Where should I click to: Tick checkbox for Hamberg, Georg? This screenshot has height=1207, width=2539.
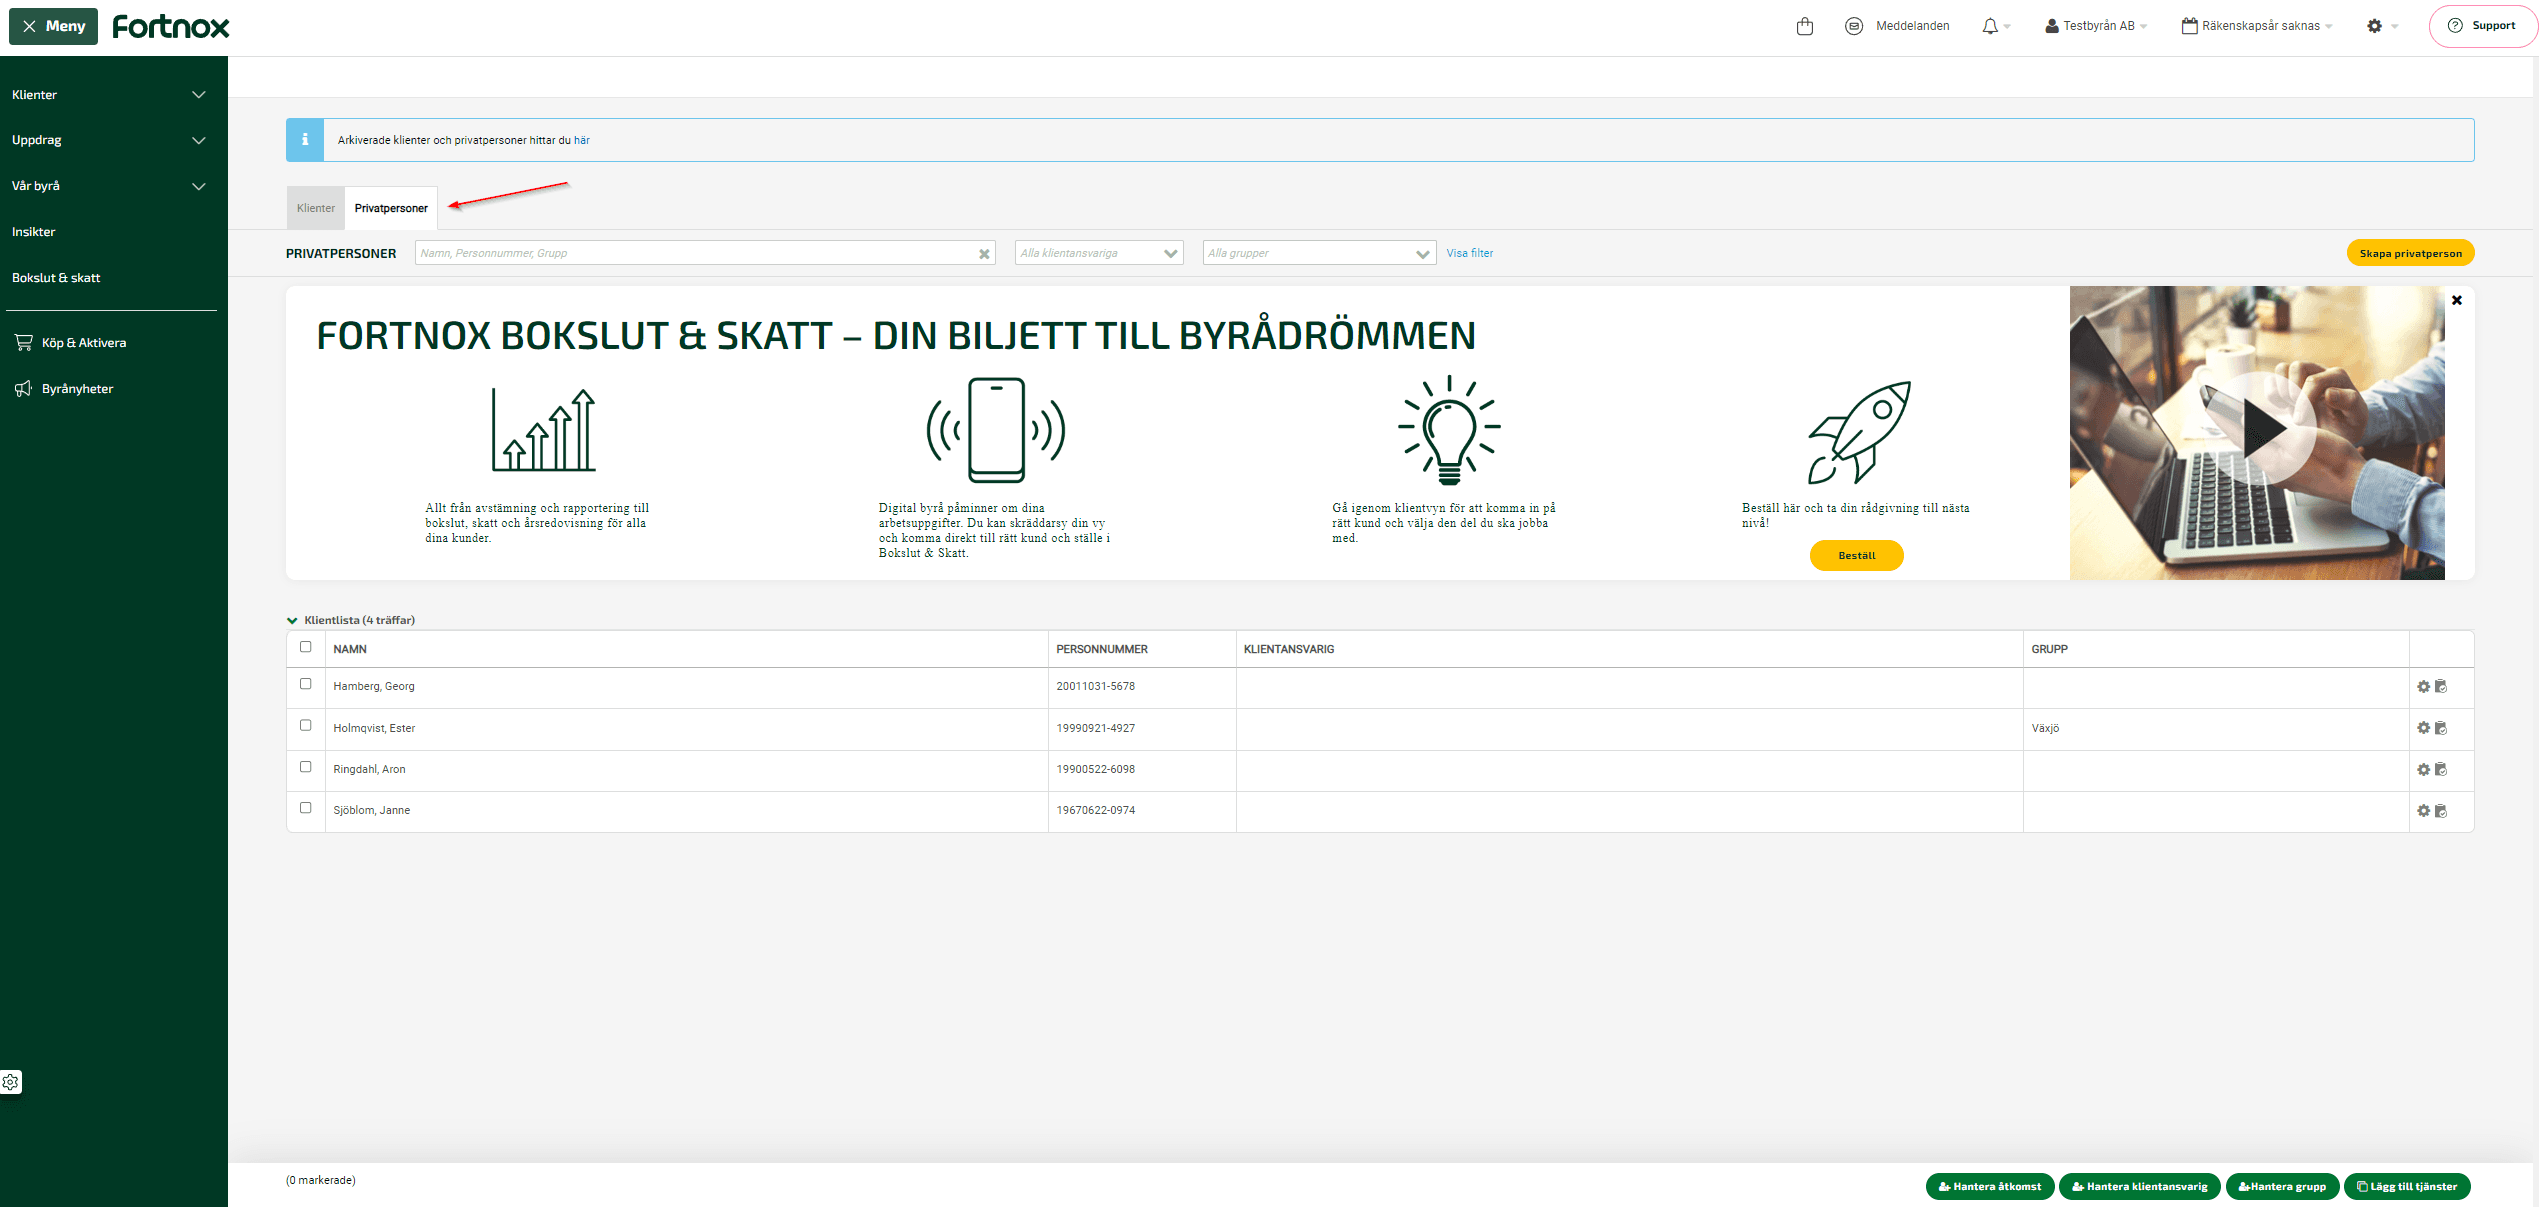point(306,684)
